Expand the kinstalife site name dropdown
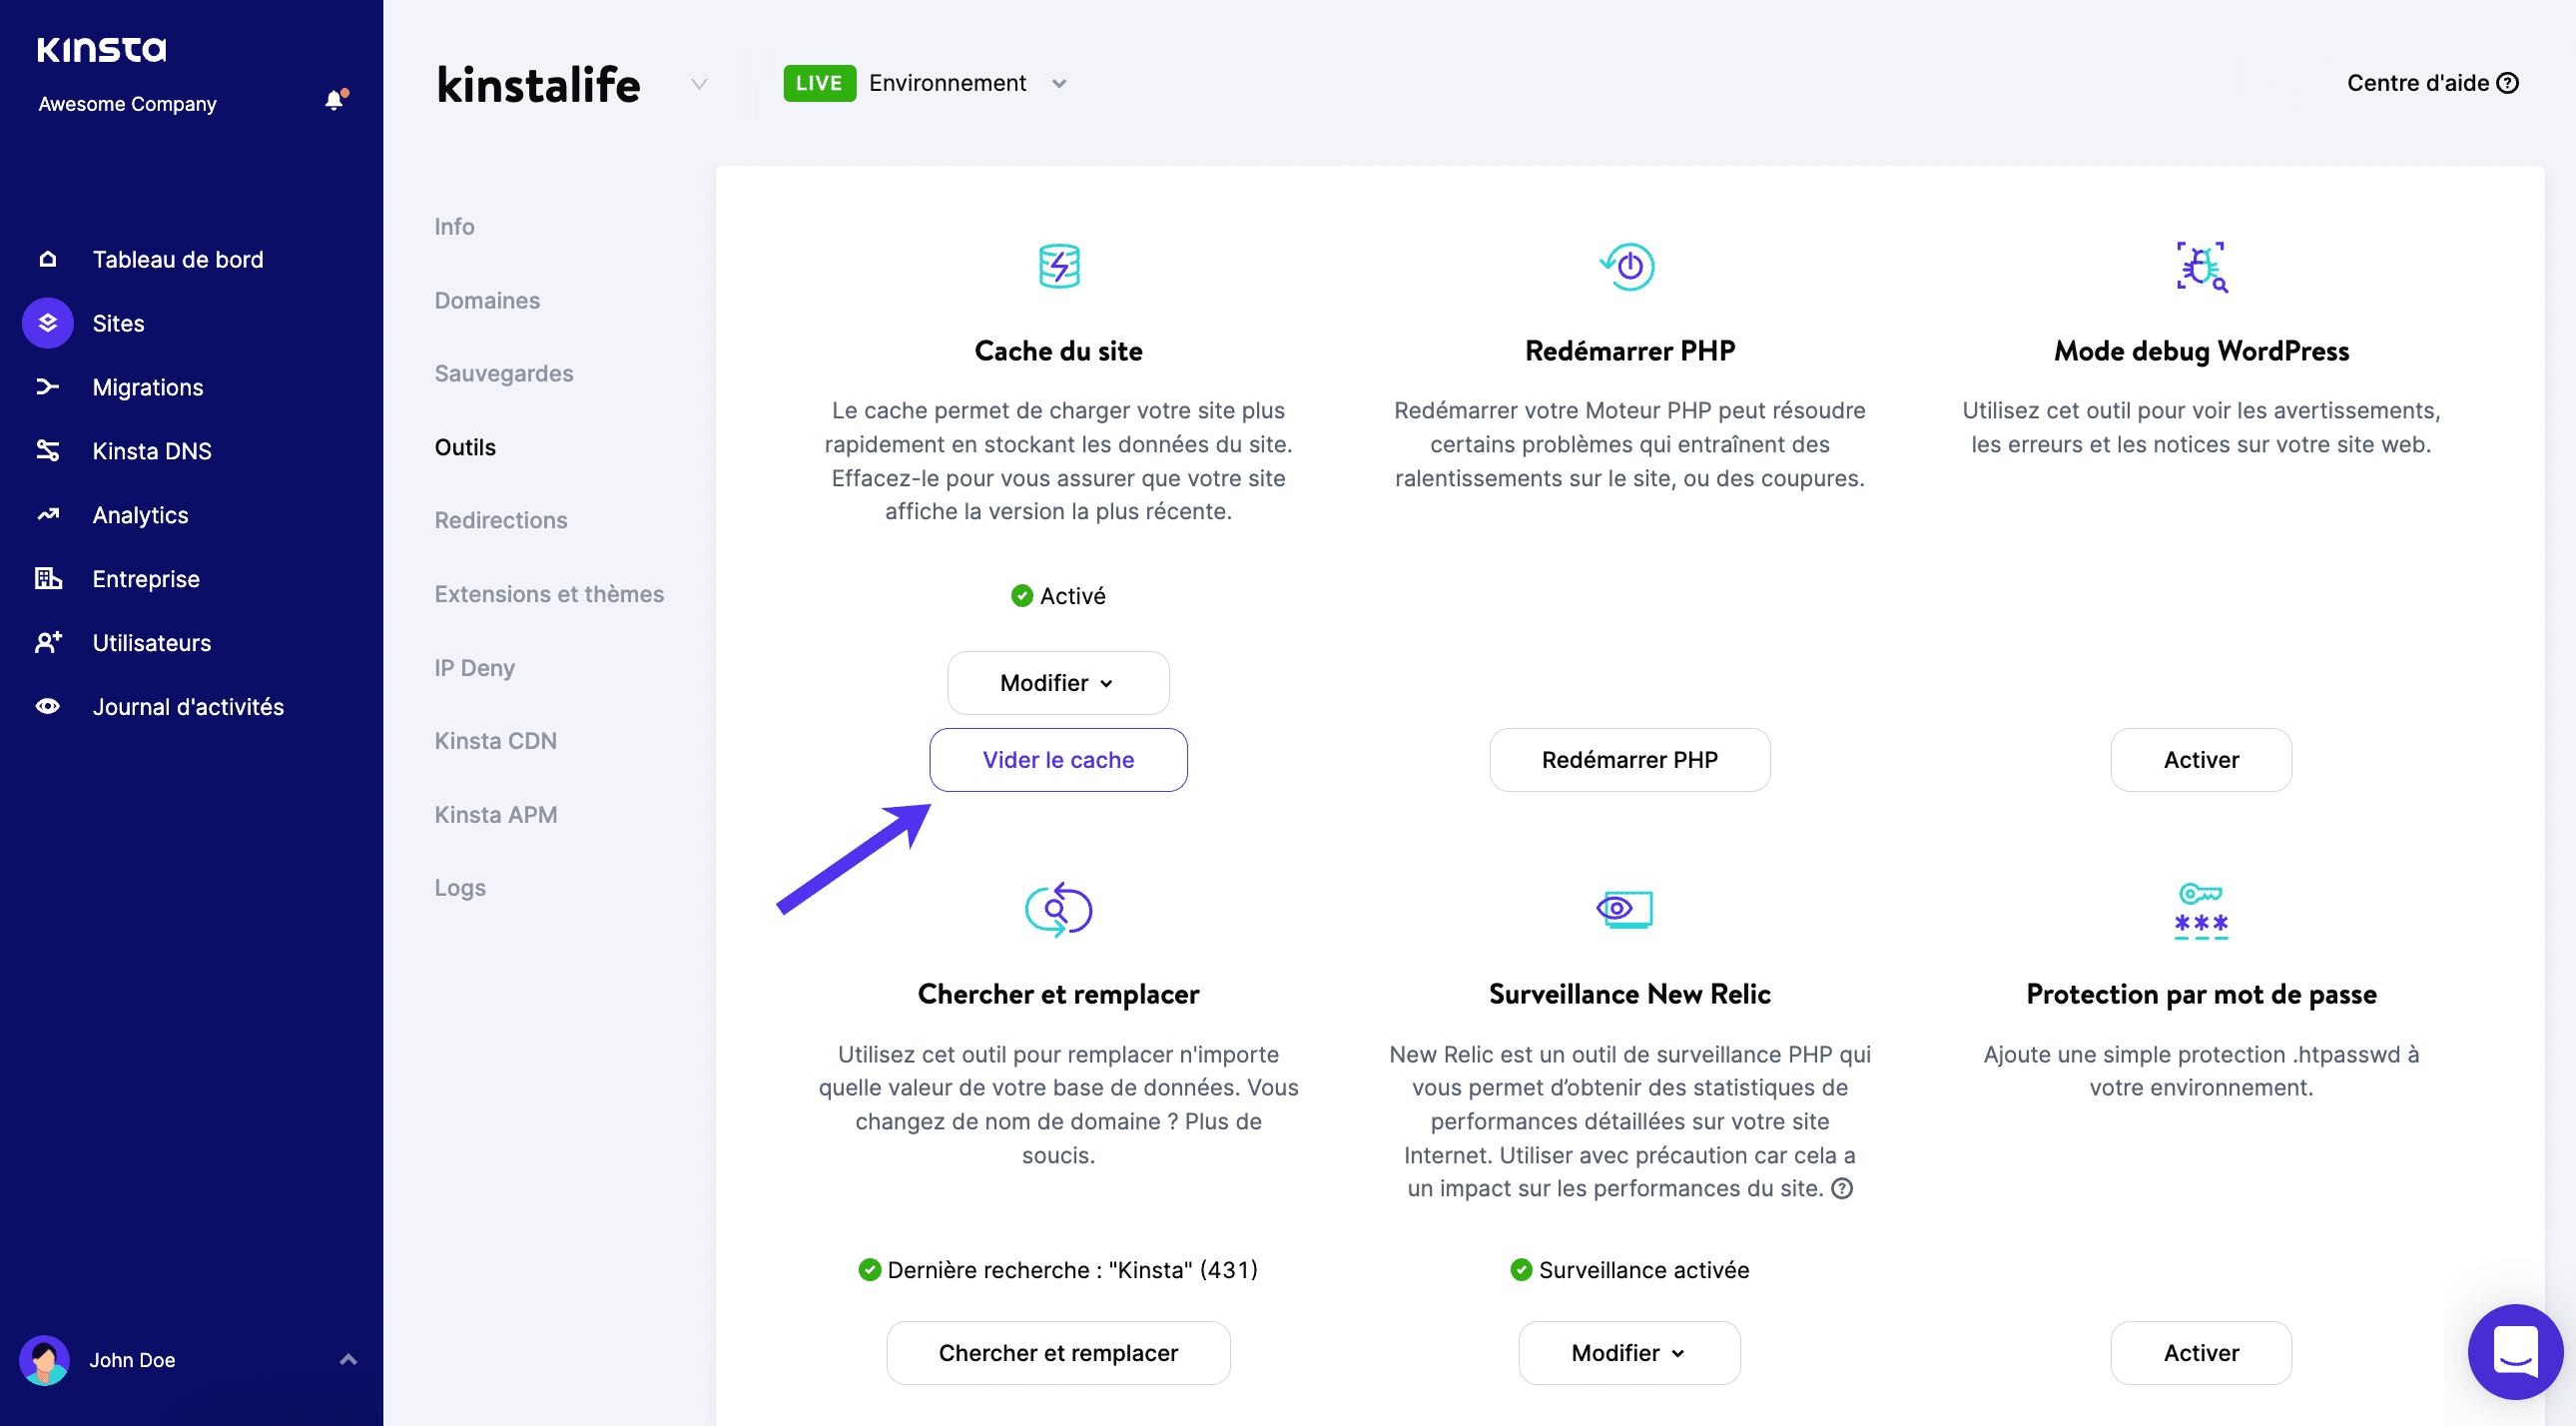 pyautogui.click(x=698, y=84)
